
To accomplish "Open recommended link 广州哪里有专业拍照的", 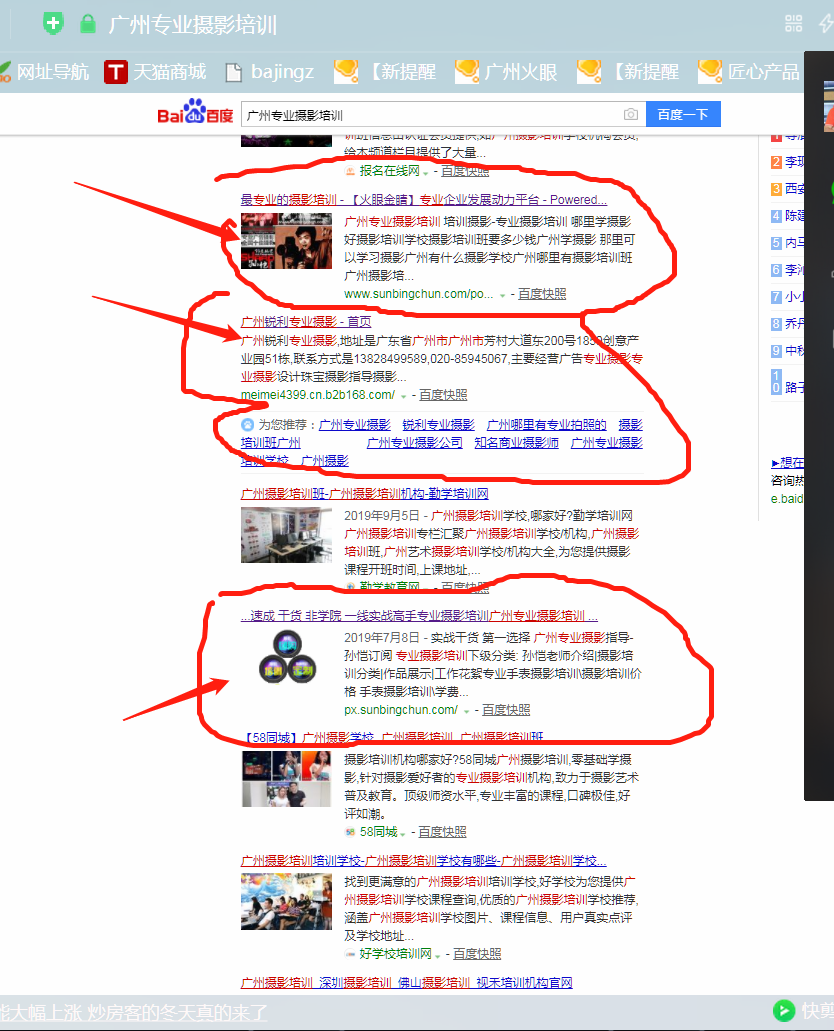I will tap(547, 425).
